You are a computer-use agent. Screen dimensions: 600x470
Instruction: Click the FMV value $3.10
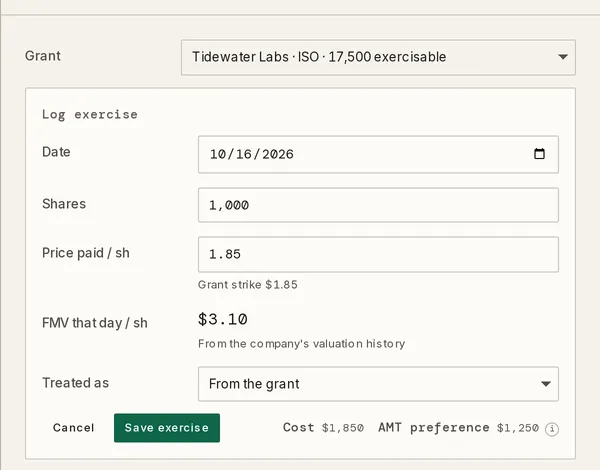tap(223, 319)
